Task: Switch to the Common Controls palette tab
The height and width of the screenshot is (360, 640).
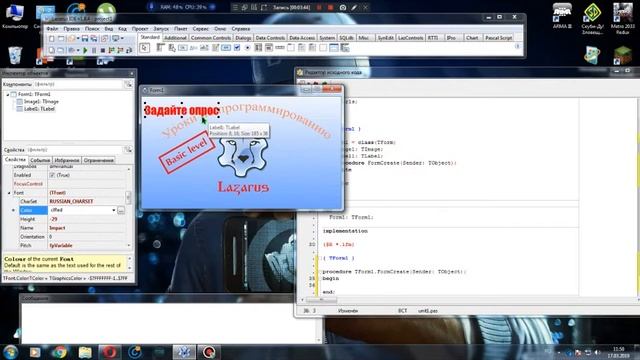Action: [x=211, y=38]
